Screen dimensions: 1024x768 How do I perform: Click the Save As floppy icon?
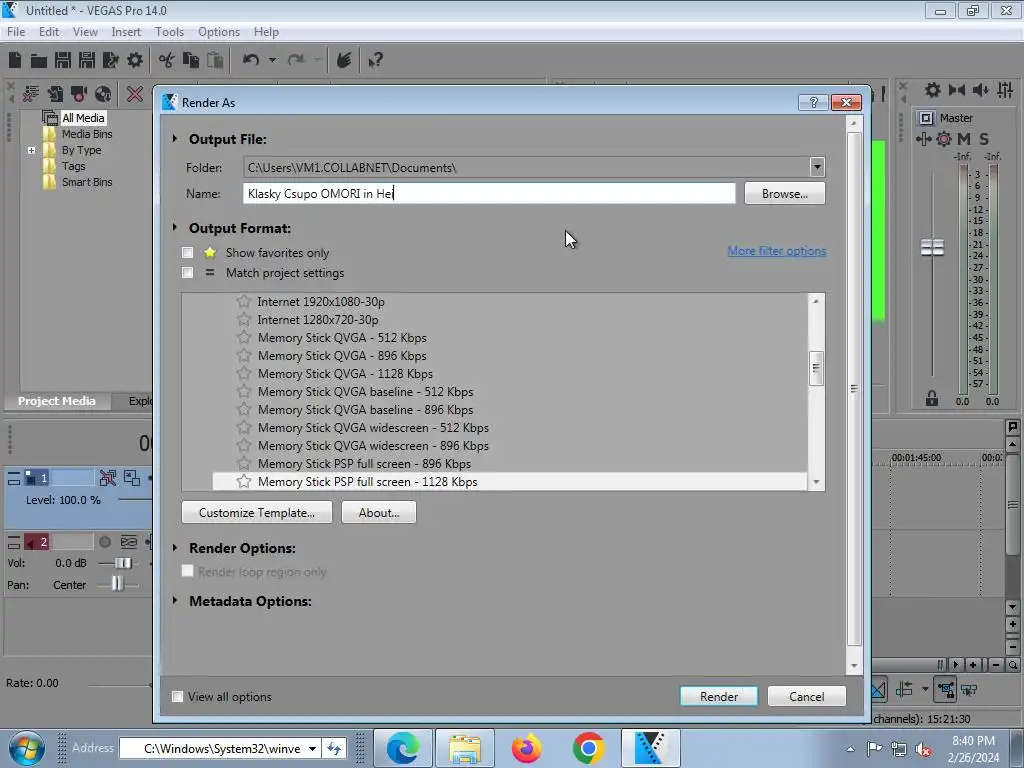point(87,60)
